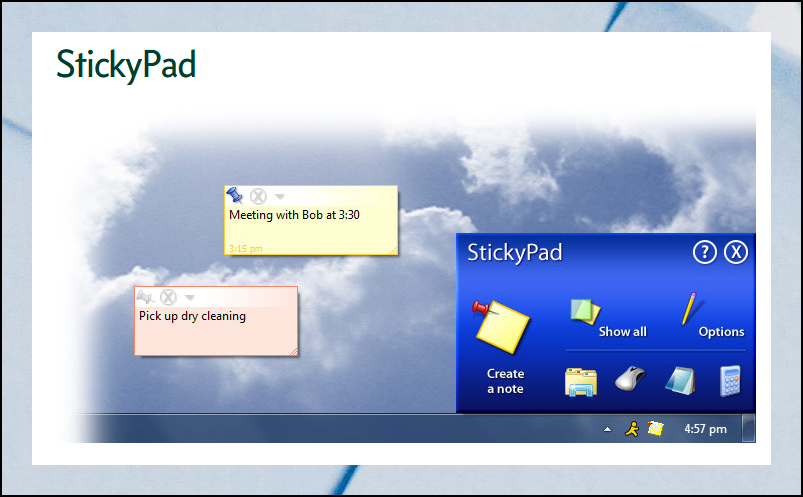Click the StickyPad panel title text
803x497 pixels.
pos(515,252)
